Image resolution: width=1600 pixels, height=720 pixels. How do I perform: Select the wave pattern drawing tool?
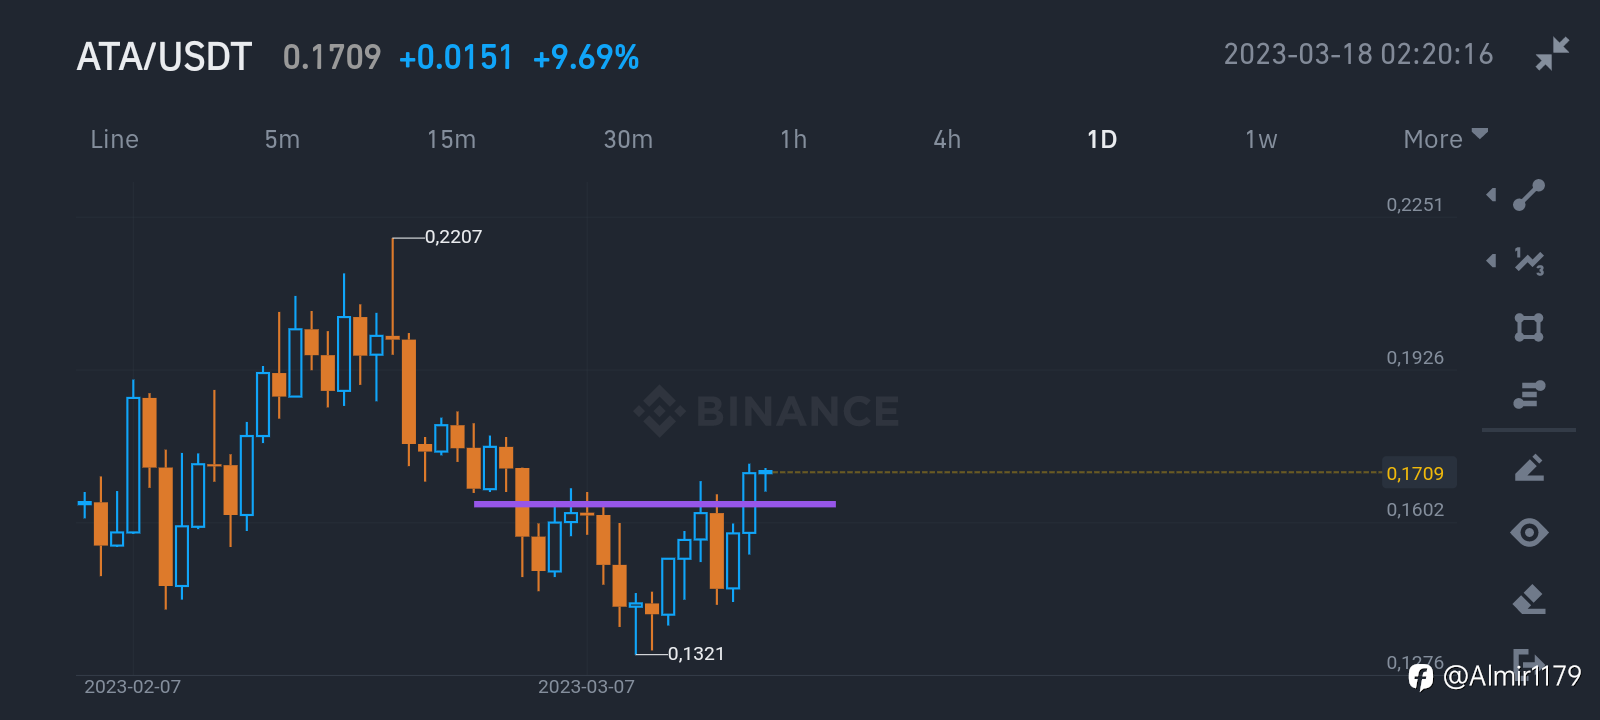pos(1529,261)
